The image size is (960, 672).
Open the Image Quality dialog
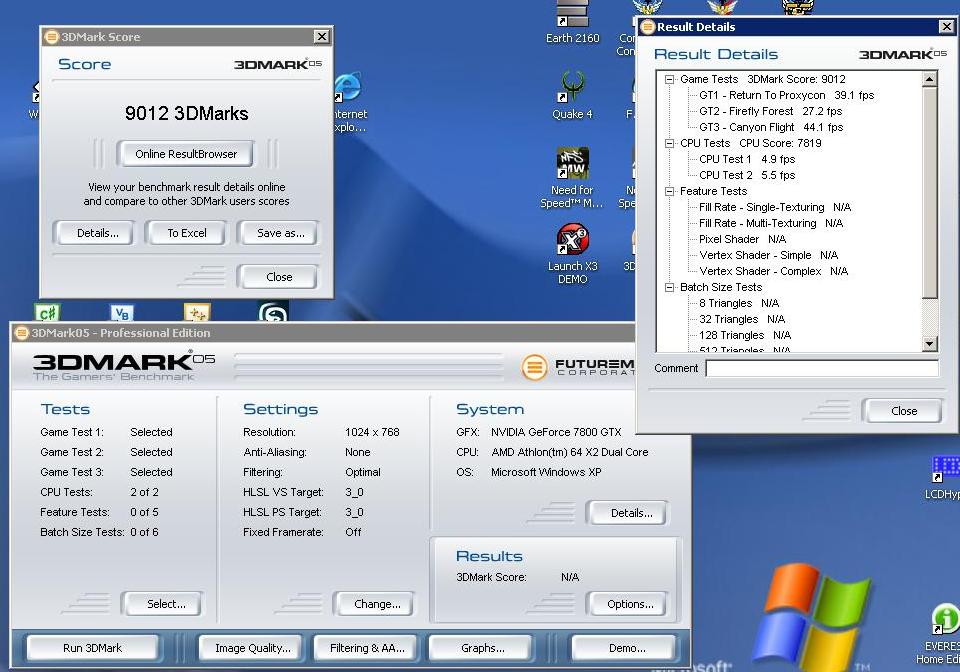253,648
